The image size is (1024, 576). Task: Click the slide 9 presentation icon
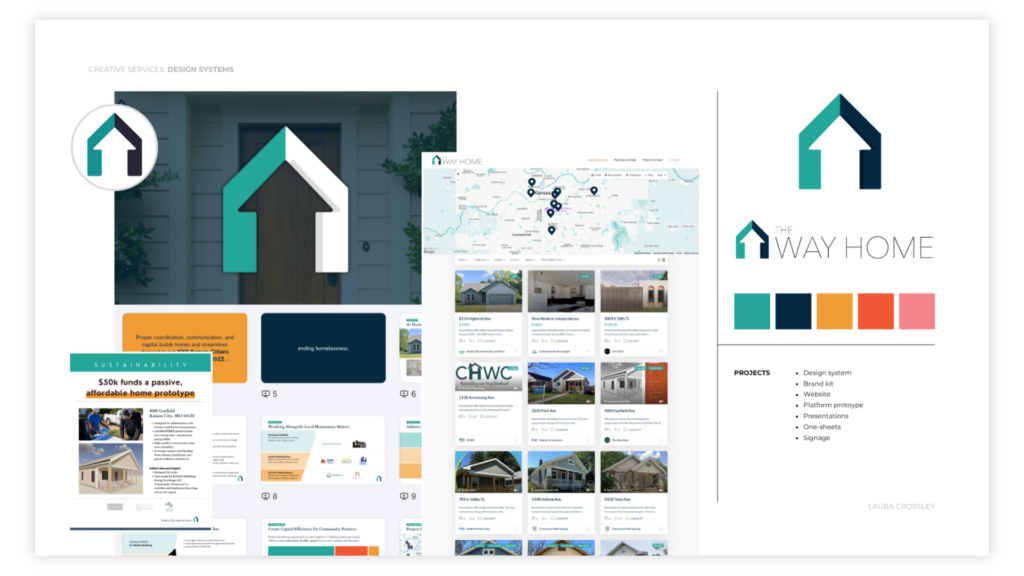(404, 496)
